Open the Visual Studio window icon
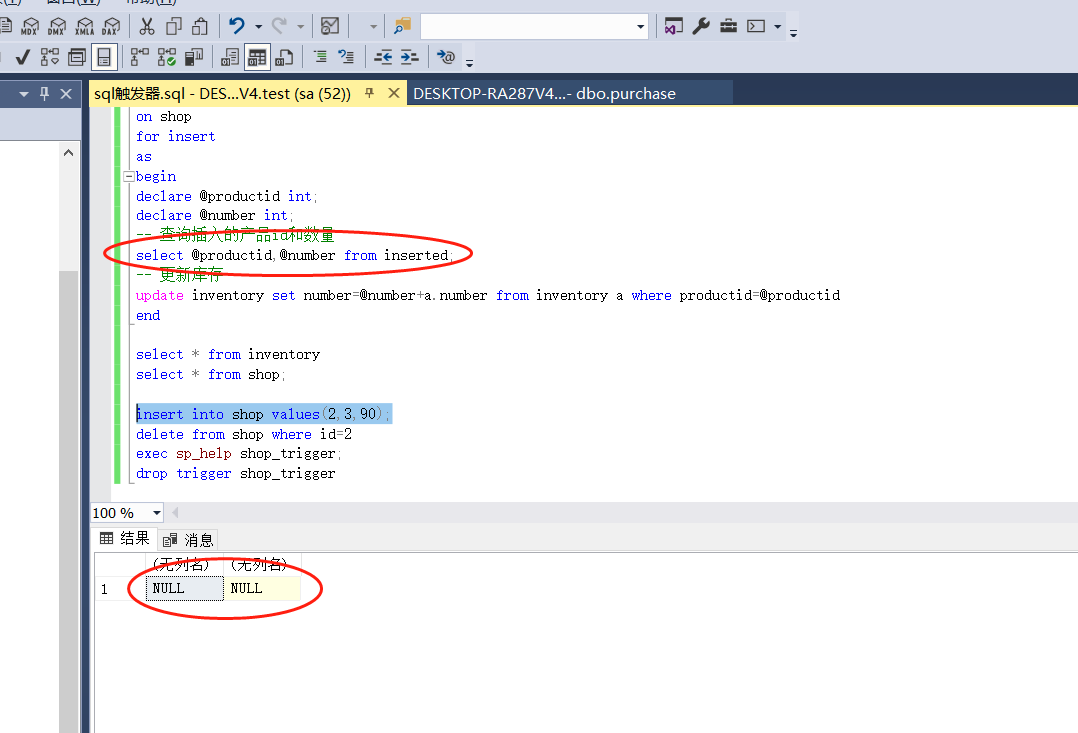 [x=674, y=27]
